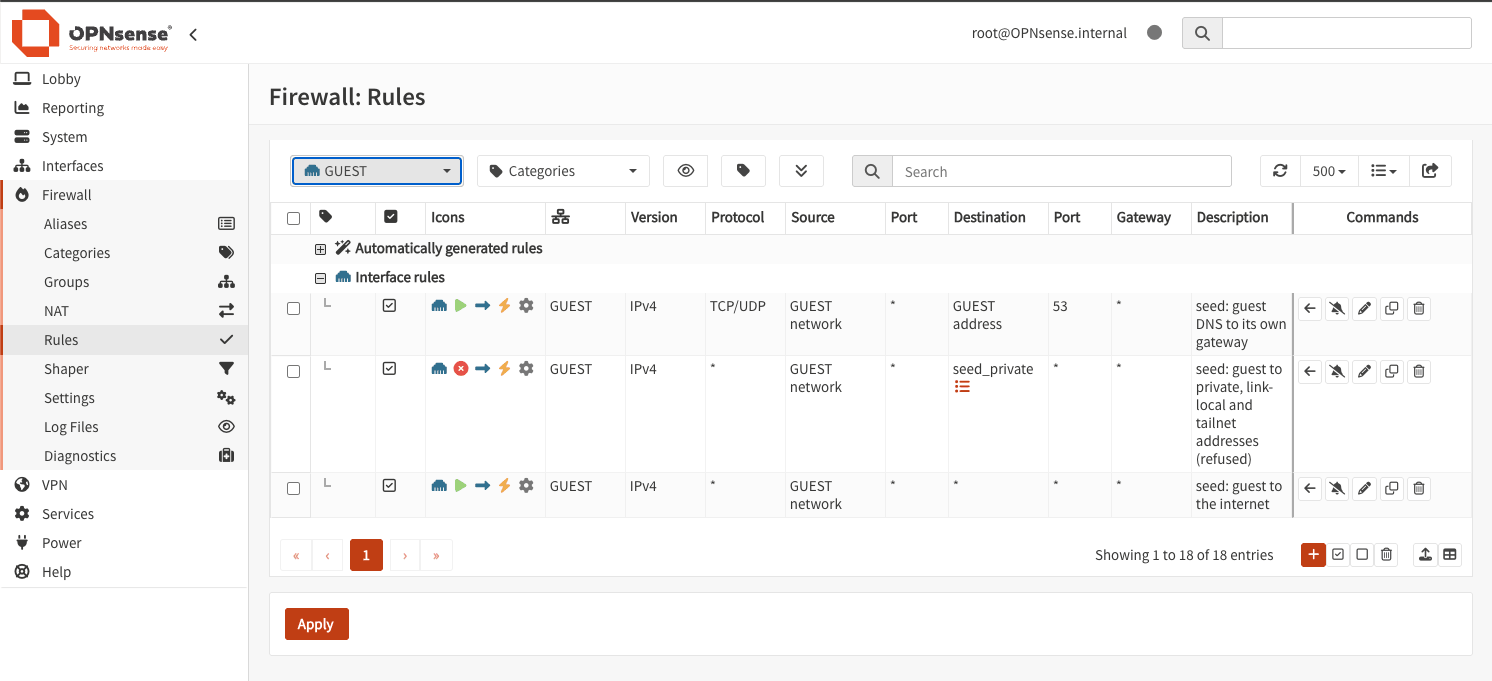Open the 500 rows-per-page dropdown

pyautogui.click(x=1329, y=171)
